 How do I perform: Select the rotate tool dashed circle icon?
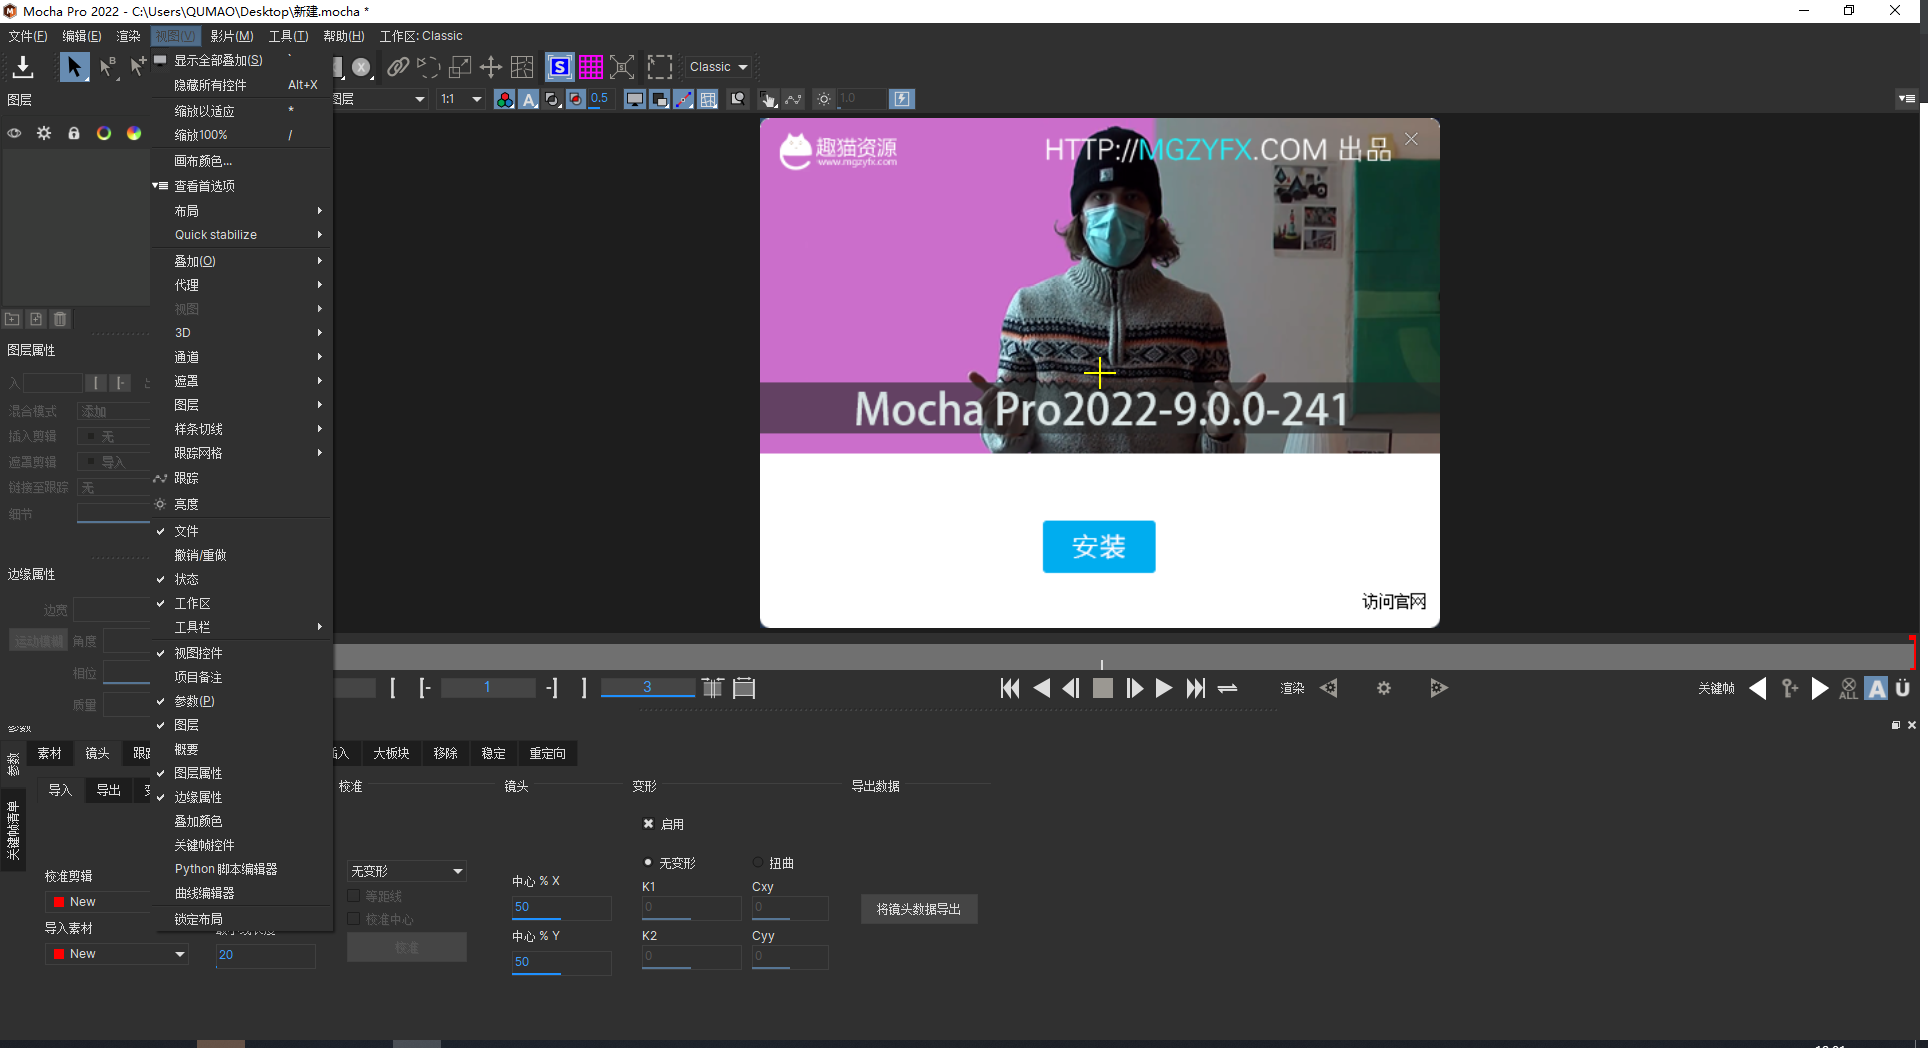(429, 67)
